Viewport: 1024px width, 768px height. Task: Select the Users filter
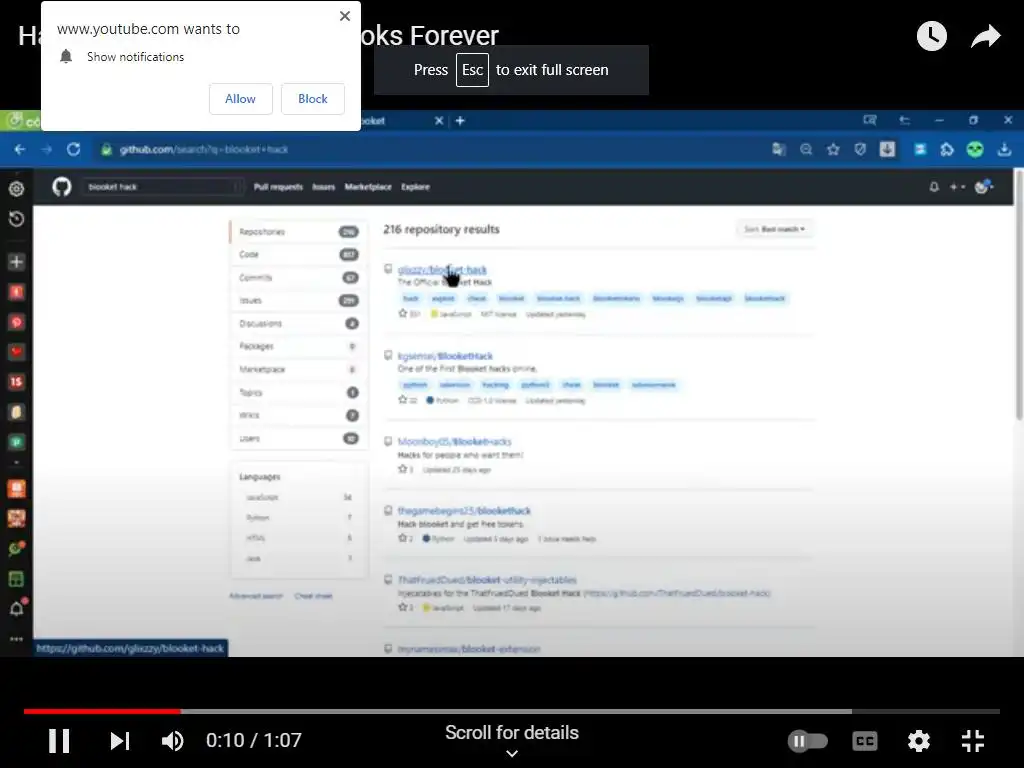pos(298,438)
